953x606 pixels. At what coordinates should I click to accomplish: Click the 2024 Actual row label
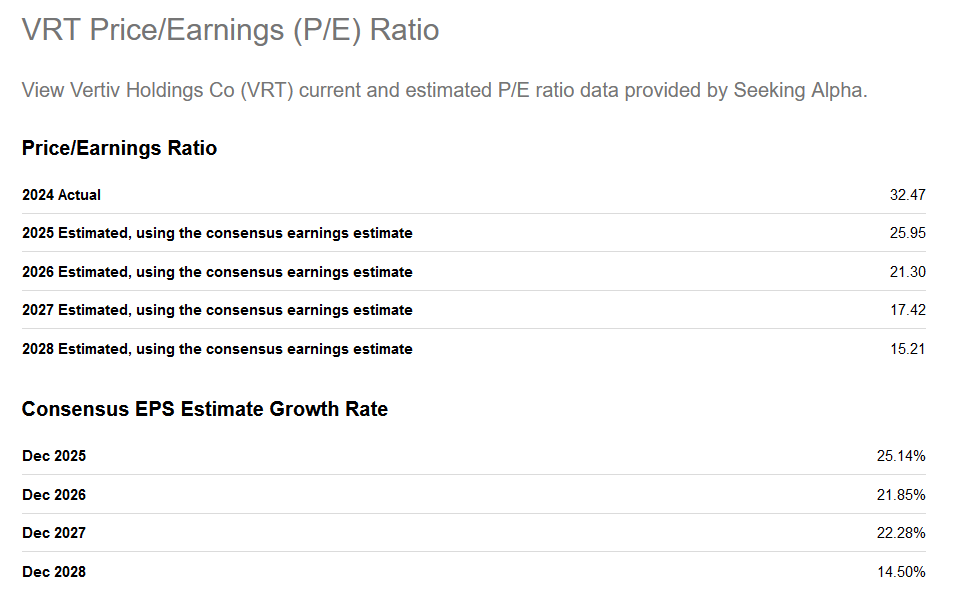coord(61,195)
